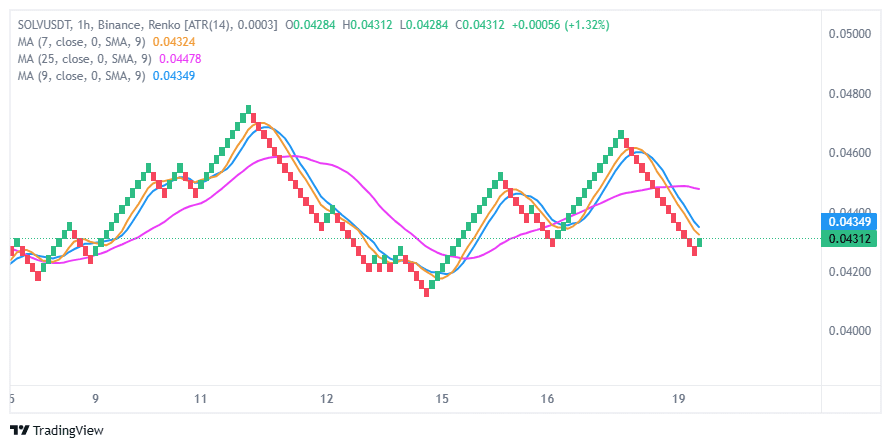The height and width of the screenshot is (448, 891).
Task: Click the open value O0.04284
Action: click(x=310, y=25)
